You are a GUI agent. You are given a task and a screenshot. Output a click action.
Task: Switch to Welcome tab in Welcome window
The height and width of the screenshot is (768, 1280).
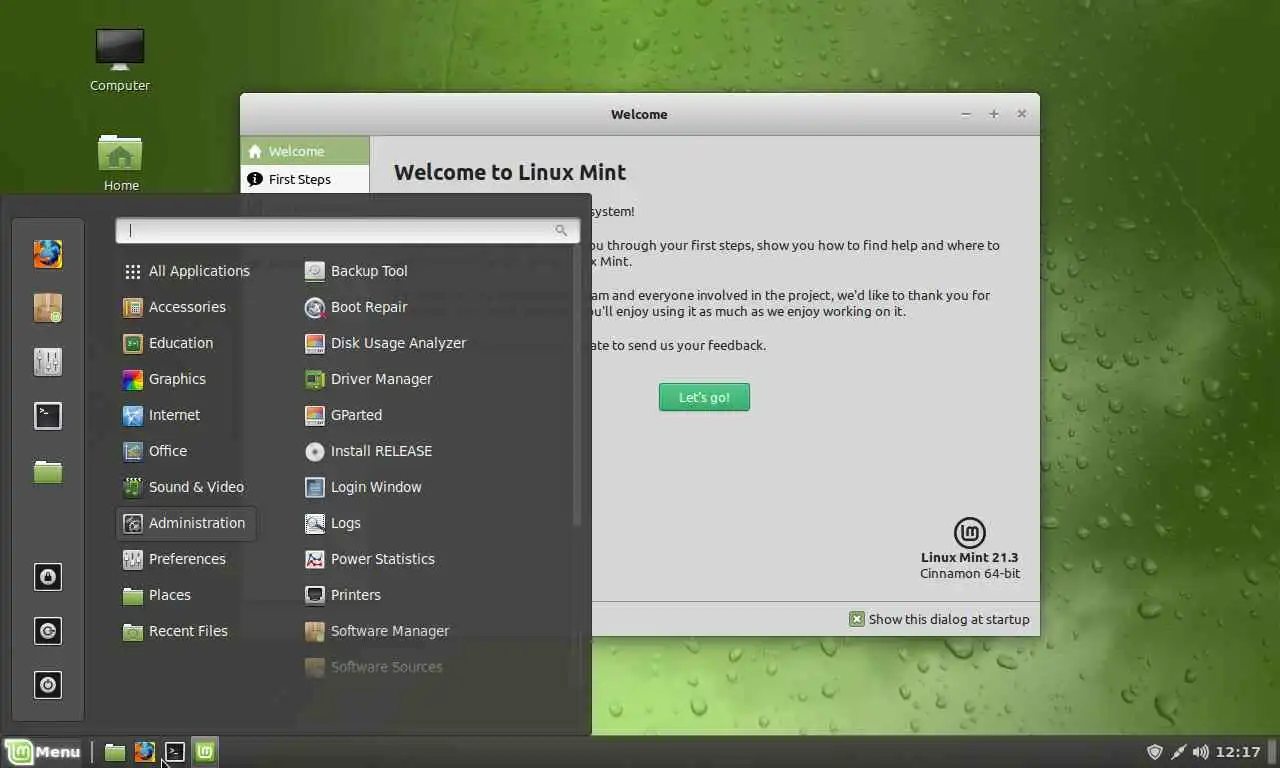point(305,151)
